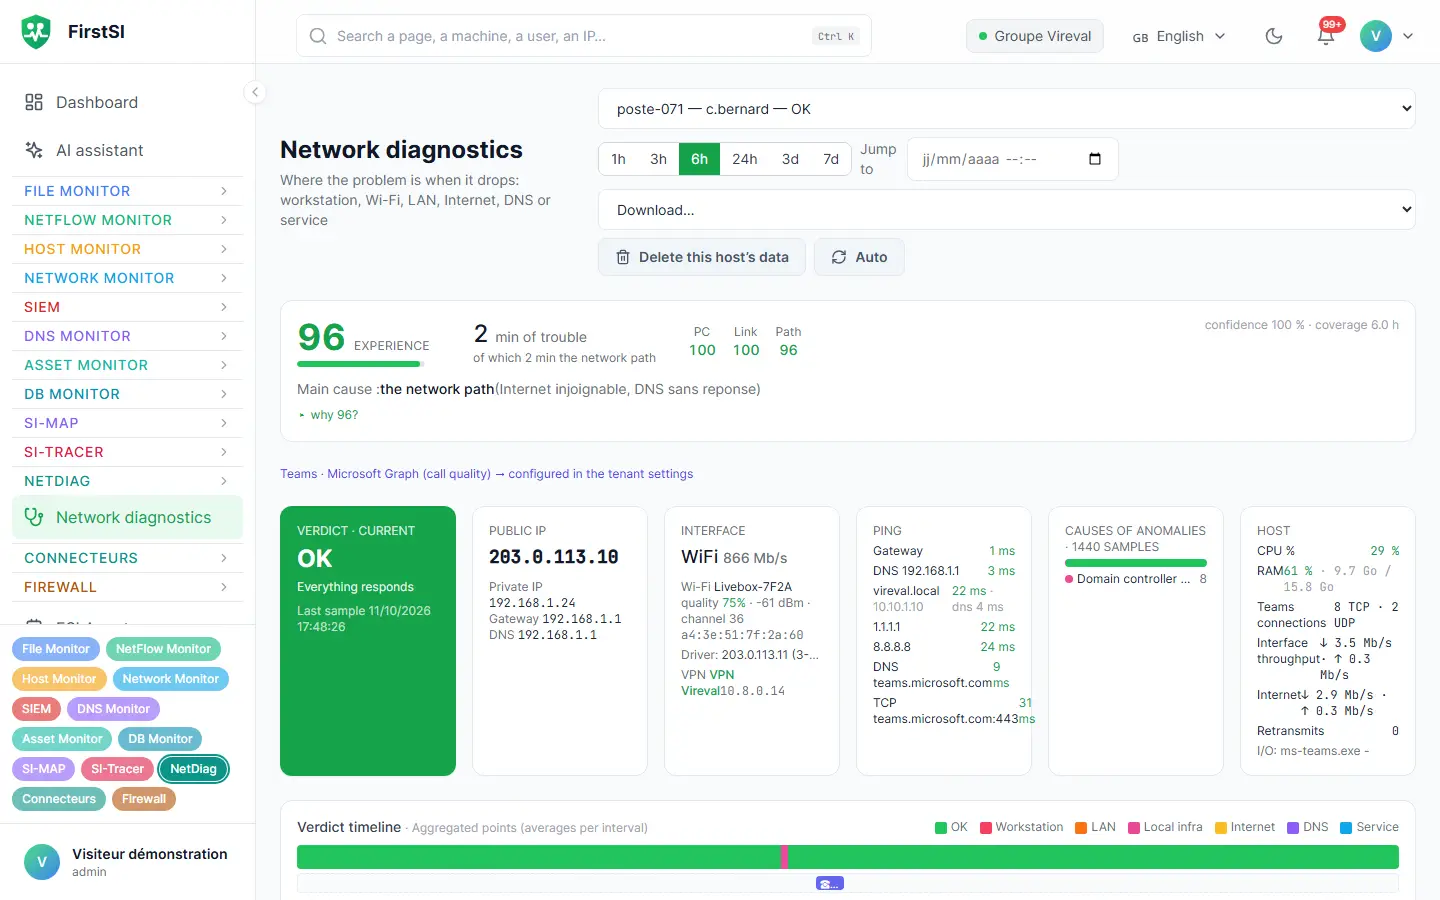1440x900 pixels.
Task: Click Delete this host's data button
Action: pos(702,257)
